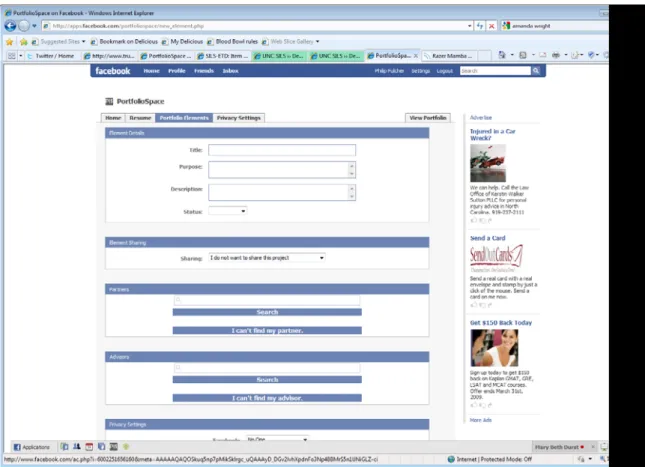Click the thumbs-up icon under car wreck ad
Image resolution: width=645 pixels, height=467 pixels.
tap(473, 221)
